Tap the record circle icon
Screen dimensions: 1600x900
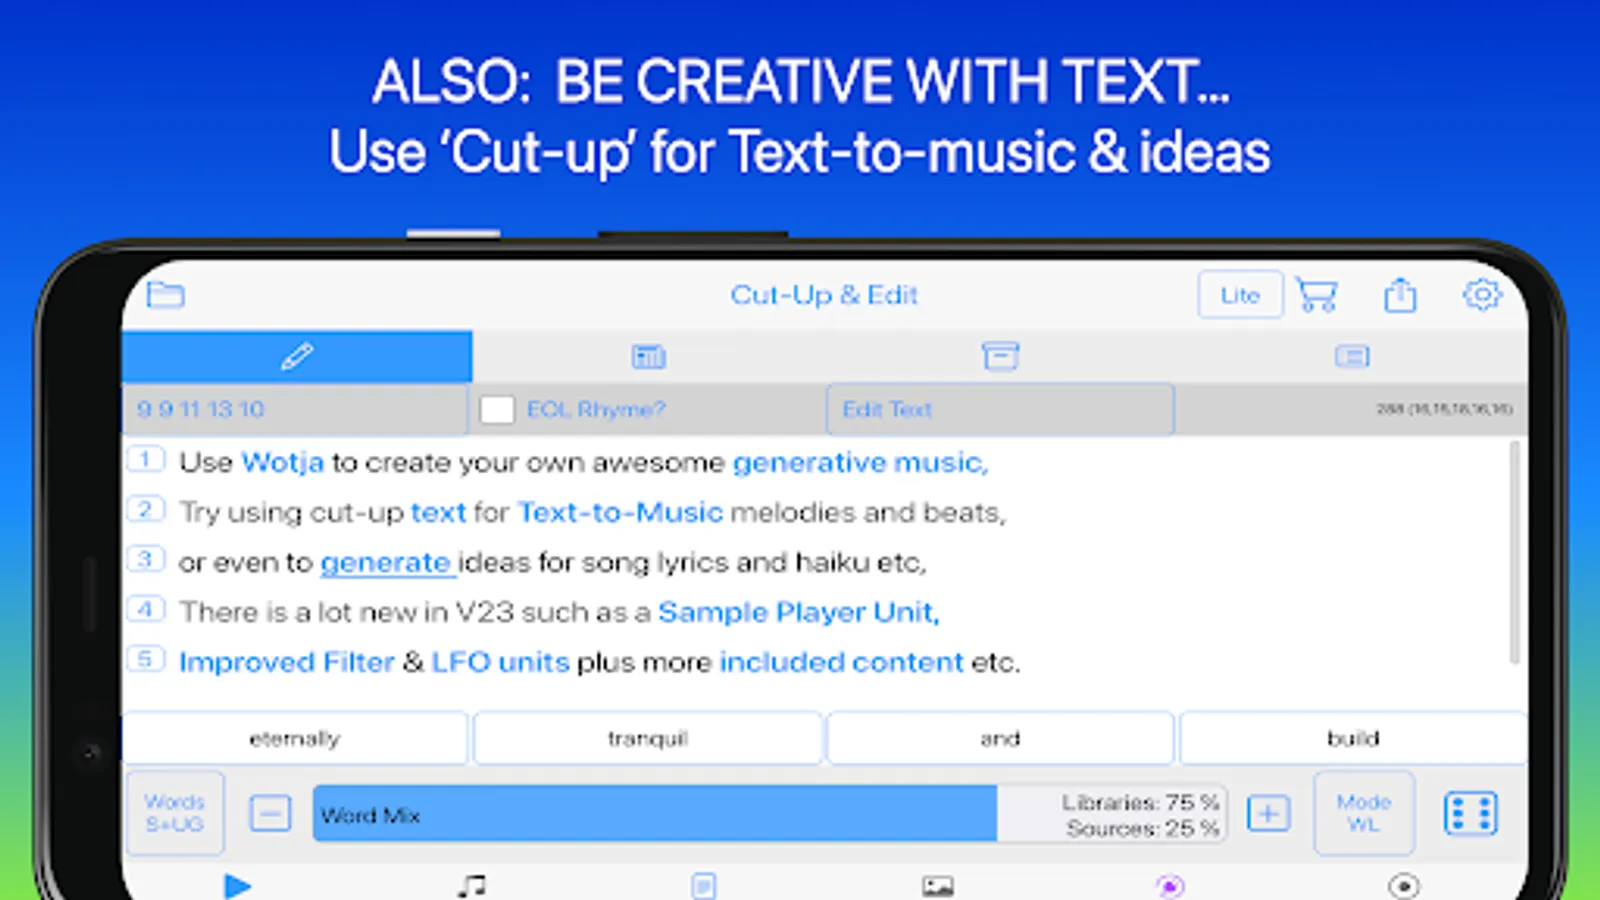tap(1404, 886)
